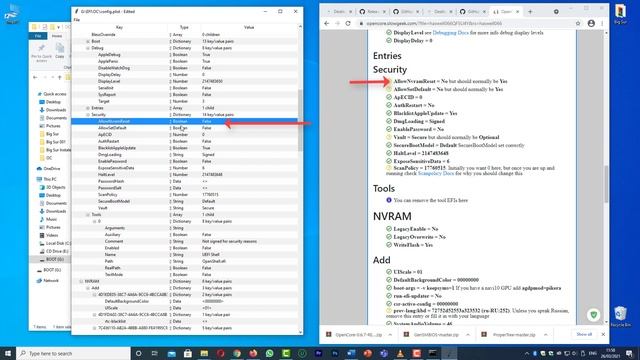
Task: Collapse the Security dictionary row
Action: point(88,115)
